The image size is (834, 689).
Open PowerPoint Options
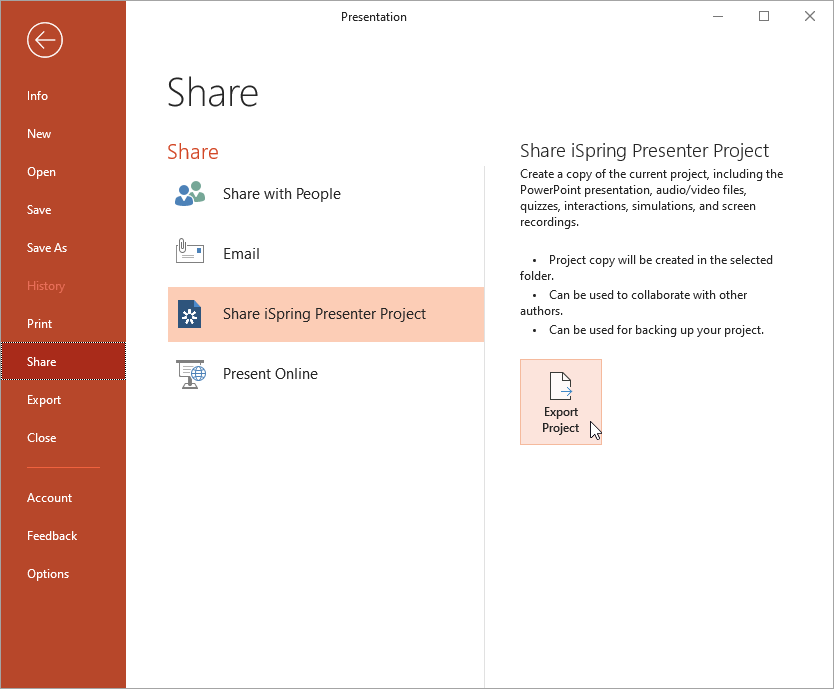48,574
